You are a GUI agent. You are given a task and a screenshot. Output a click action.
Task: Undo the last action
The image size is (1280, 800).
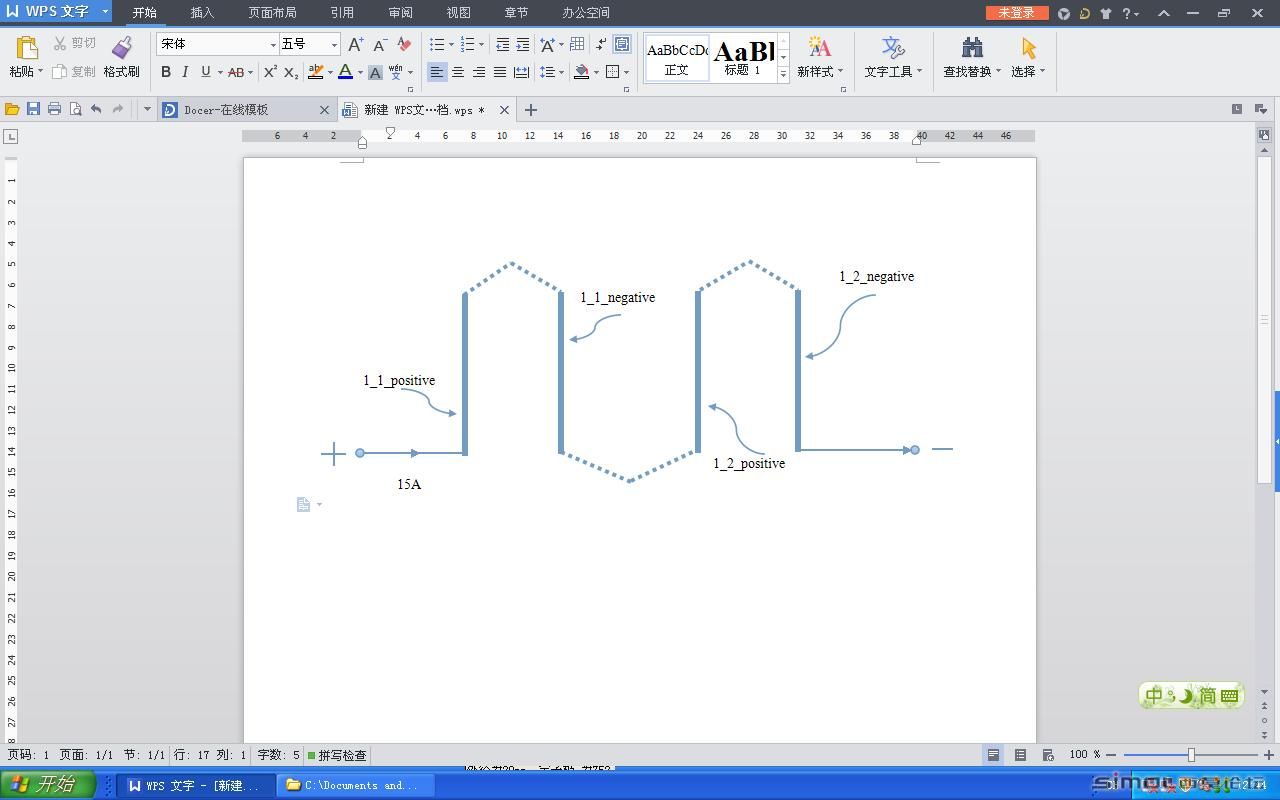click(x=96, y=109)
